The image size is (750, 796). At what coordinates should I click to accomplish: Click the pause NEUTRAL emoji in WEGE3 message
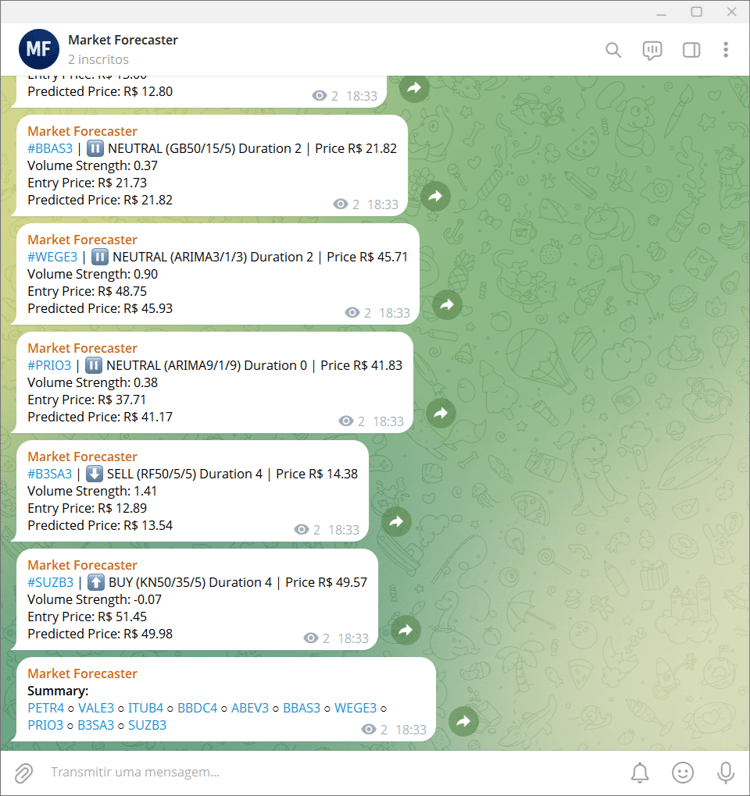[x=100, y=257]
